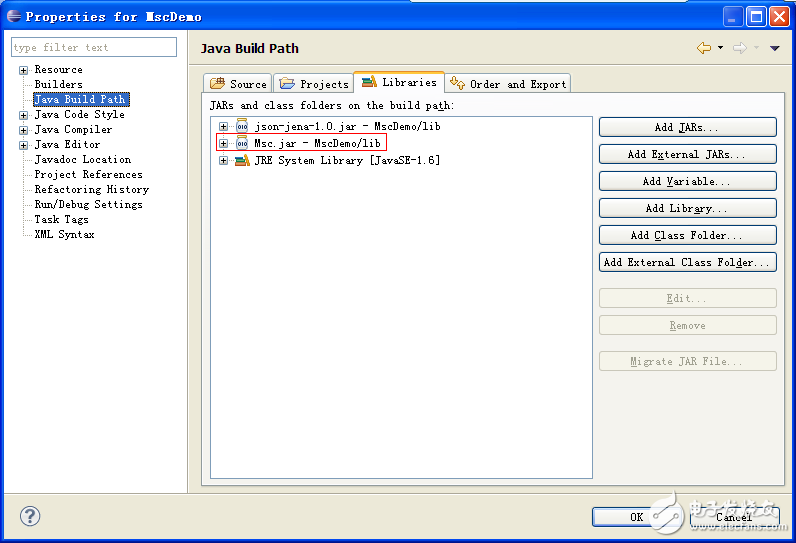
Task: Confirm with the OK button
Action: click(x=637, y=517)
